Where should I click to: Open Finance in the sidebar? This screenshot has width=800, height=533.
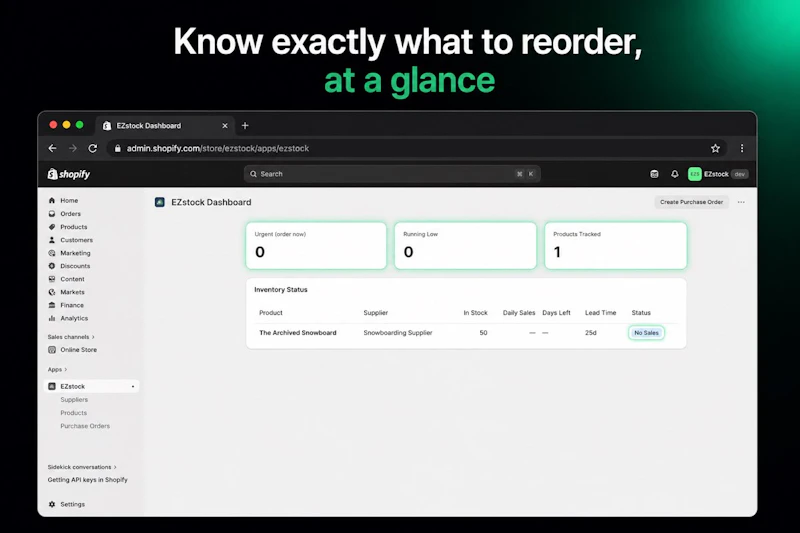click(x=72, y=305)
